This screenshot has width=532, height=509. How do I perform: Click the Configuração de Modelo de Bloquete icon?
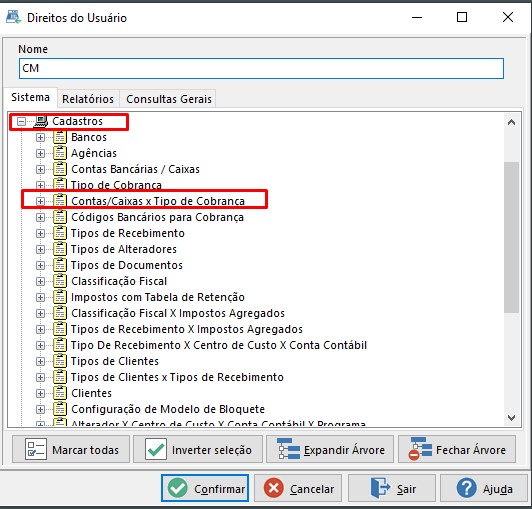pos(60,409)
